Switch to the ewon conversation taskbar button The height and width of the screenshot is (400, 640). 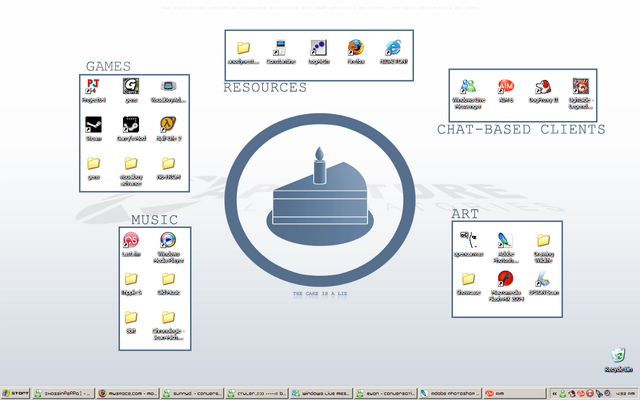386,393
